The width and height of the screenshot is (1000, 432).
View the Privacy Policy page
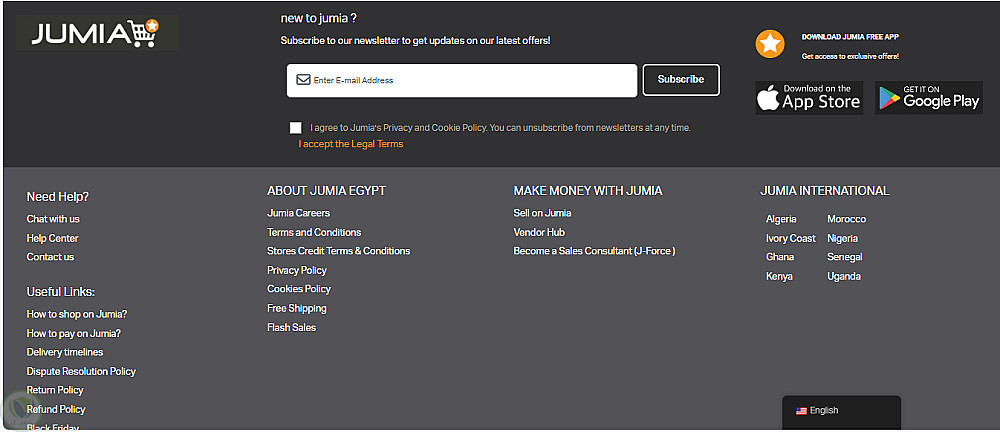coord(297,270)
